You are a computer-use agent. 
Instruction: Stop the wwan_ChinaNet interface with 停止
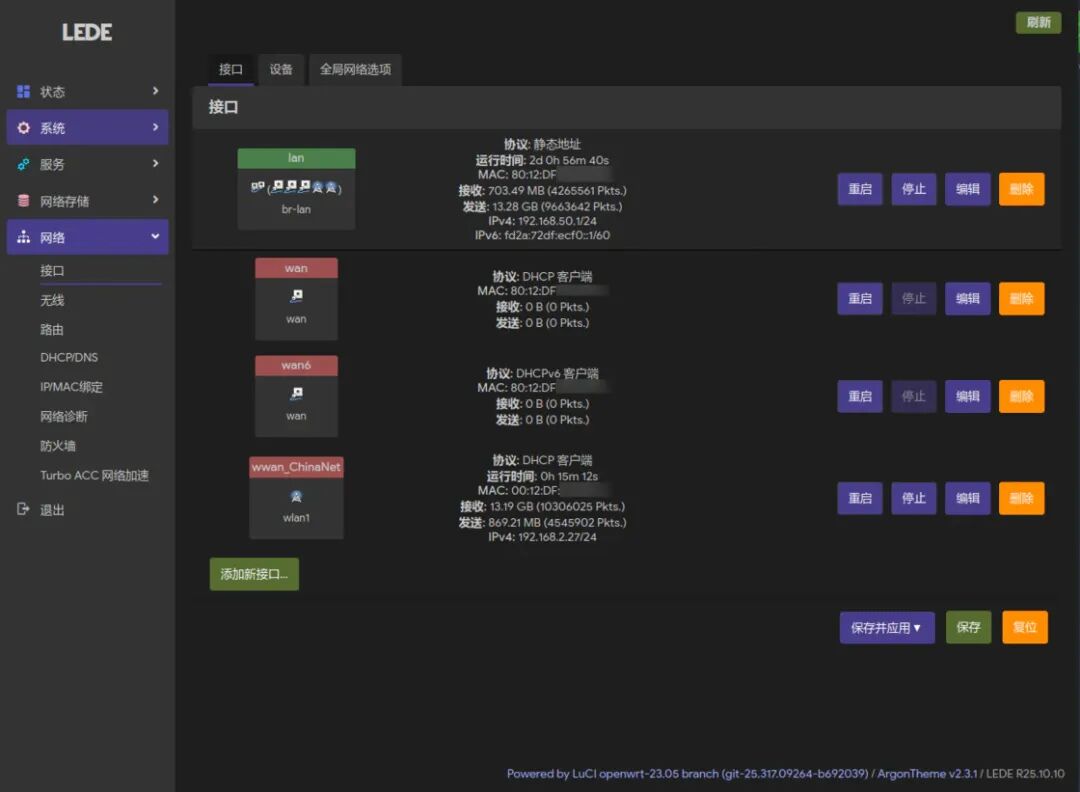click(x=914, y=499)
